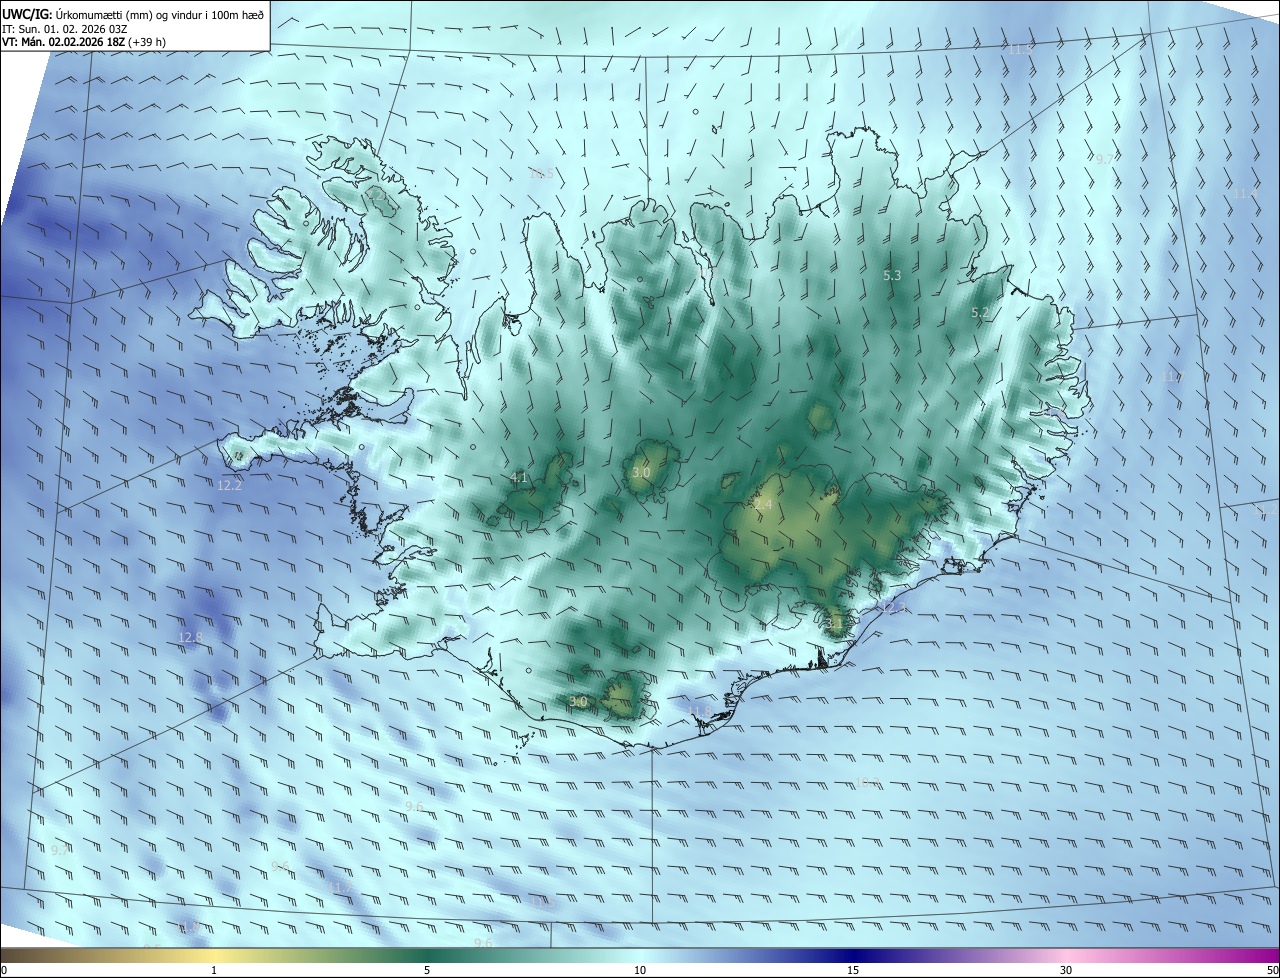Click the "10" tick on the colour scale
Image resolution: width=1280 pixels, height=978 pixels.
click(x=640, y=970)
